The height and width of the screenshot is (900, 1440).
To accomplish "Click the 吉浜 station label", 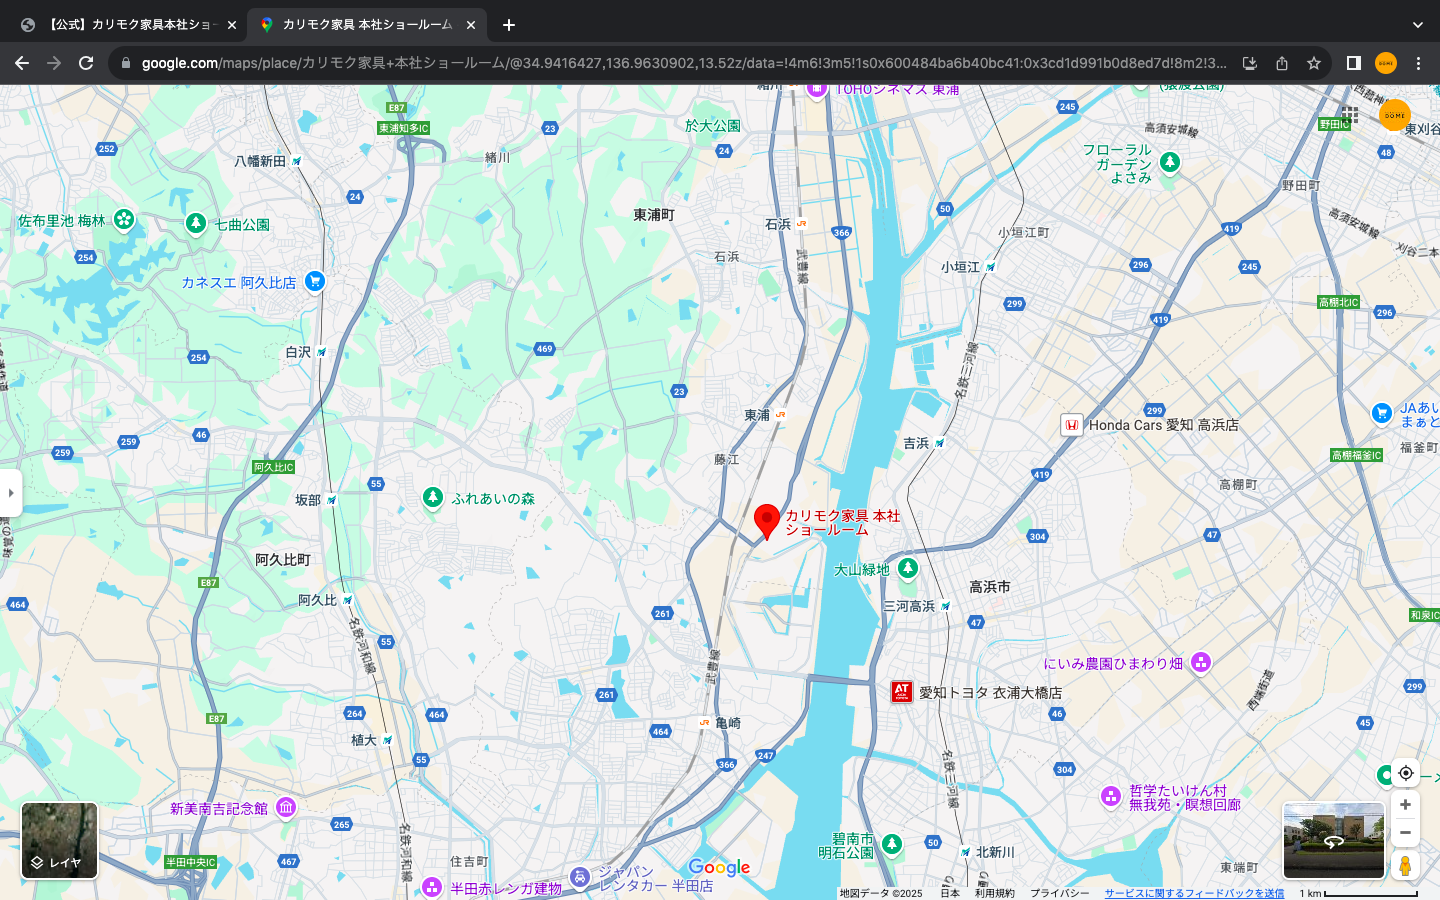I will pyautogui.click(x=916, y=443).
